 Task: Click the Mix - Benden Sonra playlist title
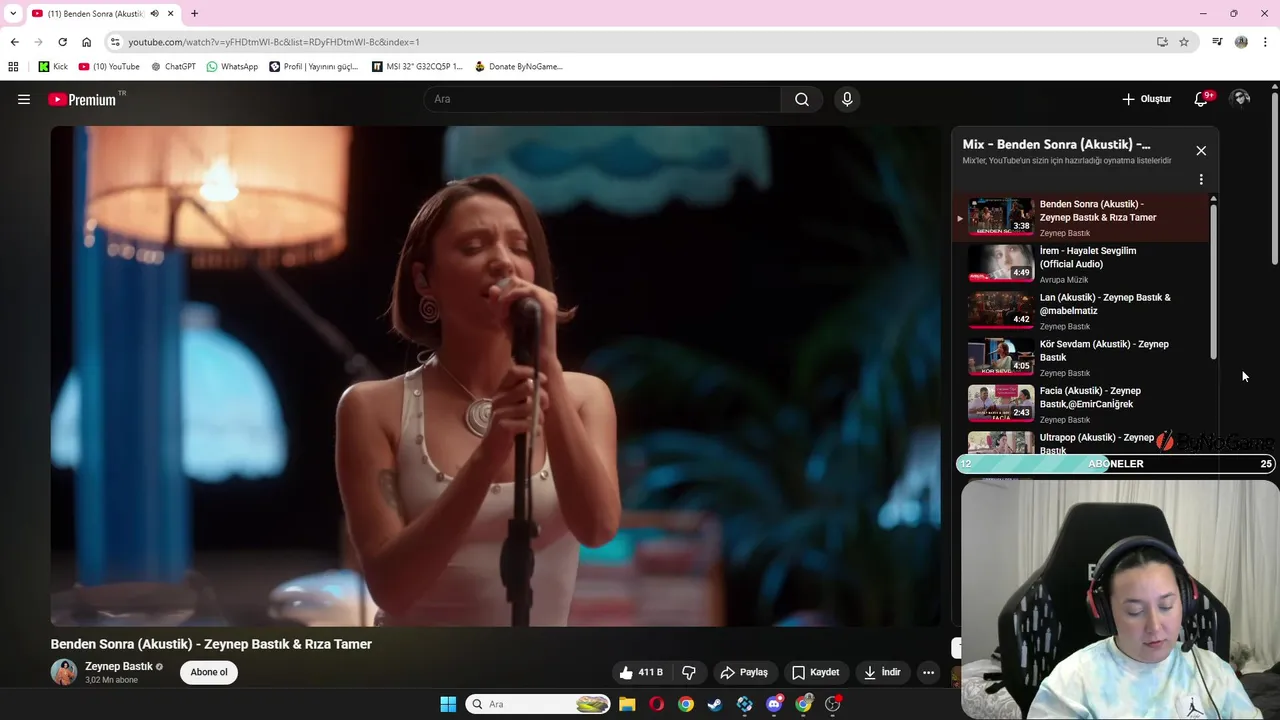1056,145
